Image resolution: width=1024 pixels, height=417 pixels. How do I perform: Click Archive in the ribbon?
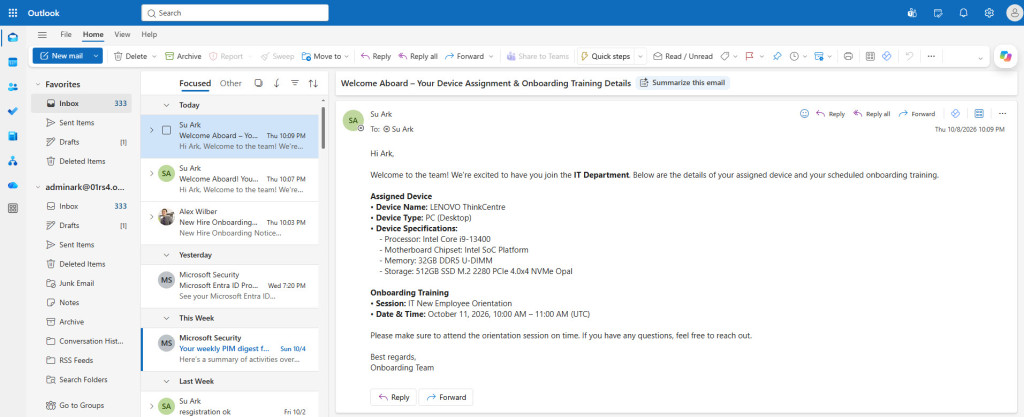pyautogui.click(x=183, y=56)
